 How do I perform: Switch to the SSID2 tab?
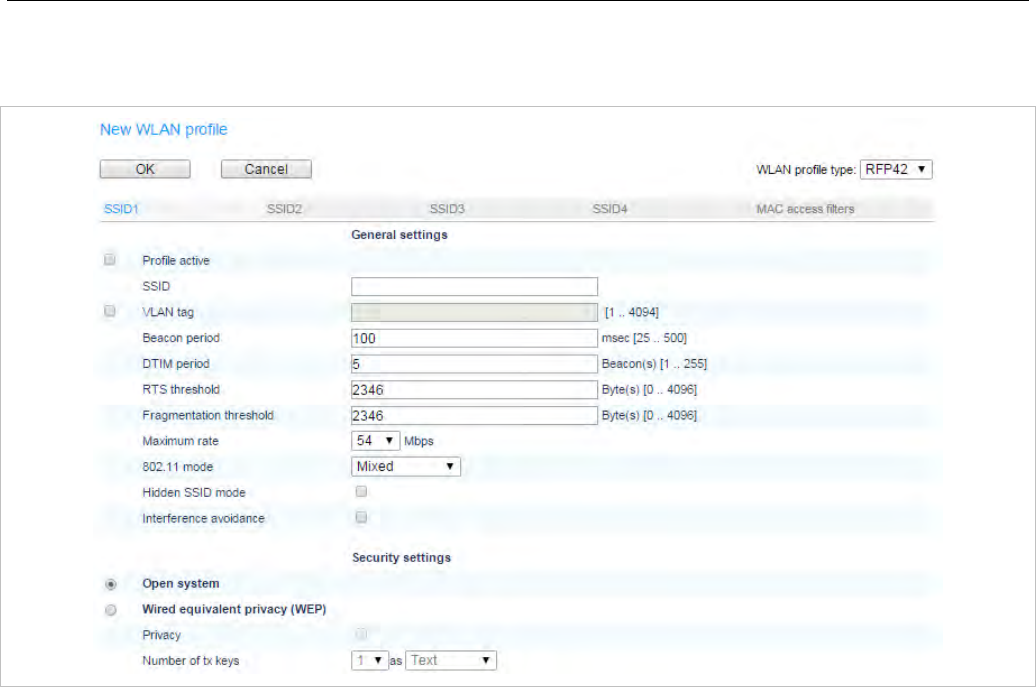pos(284,209)
